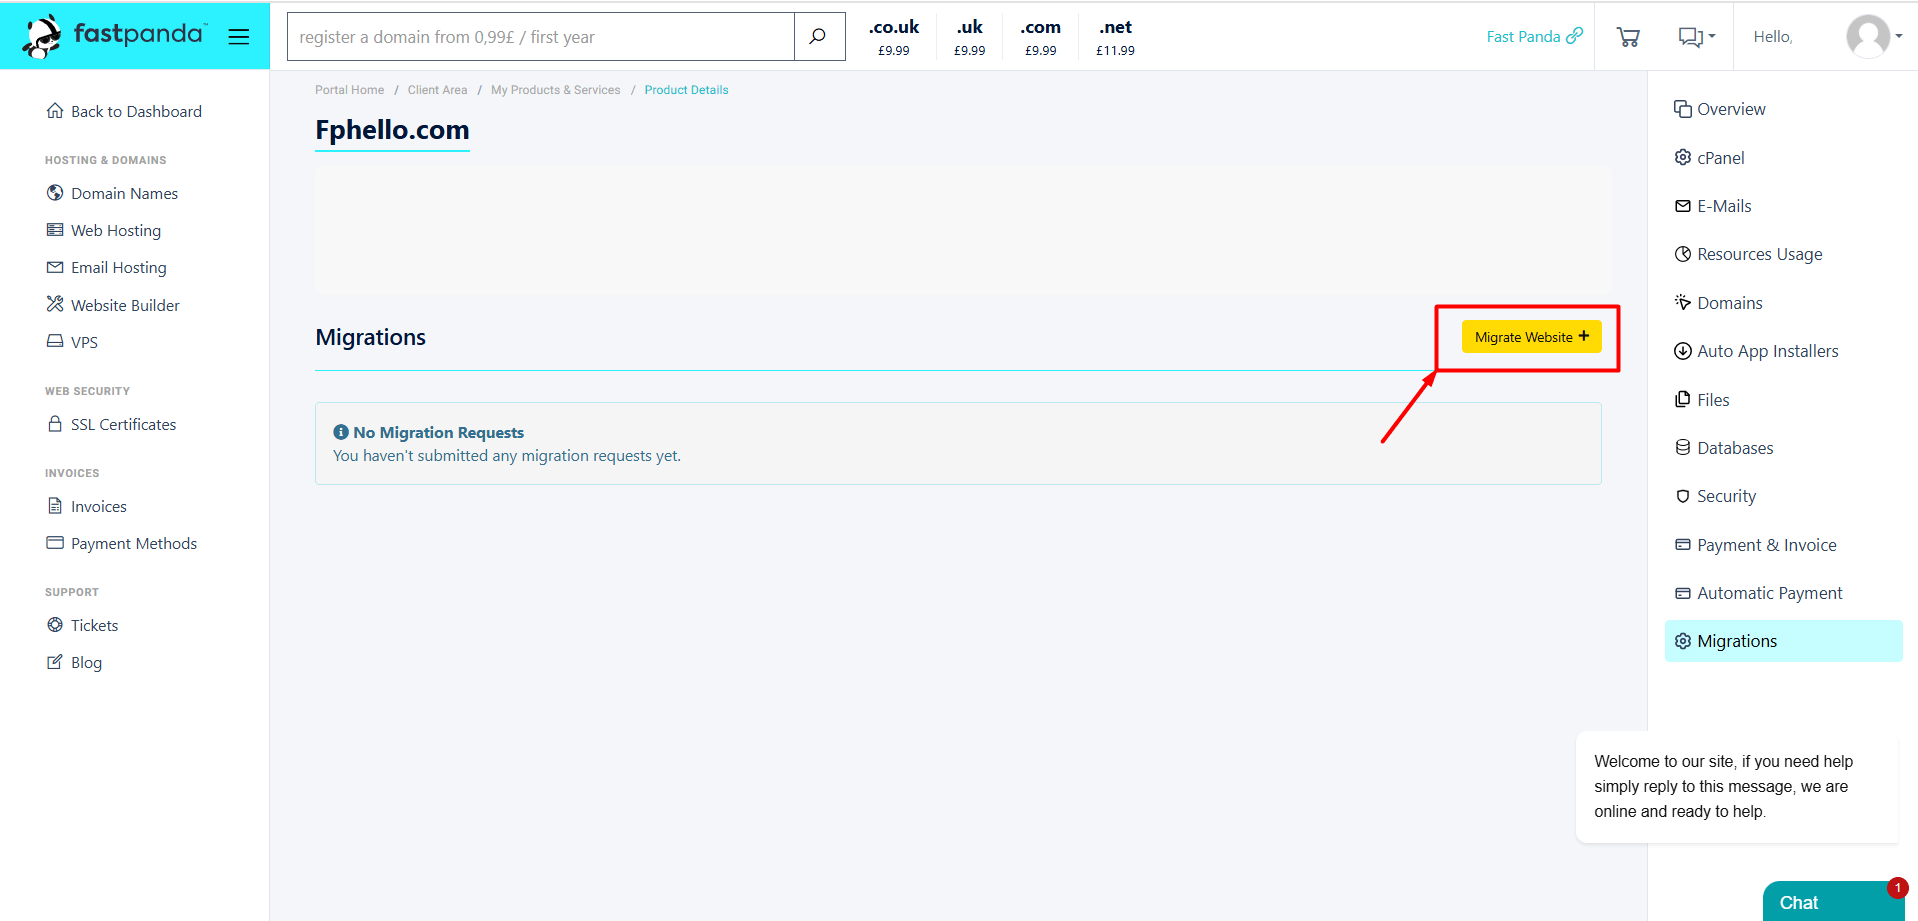Open SSL Certificates lock icon

pos(55,424)
